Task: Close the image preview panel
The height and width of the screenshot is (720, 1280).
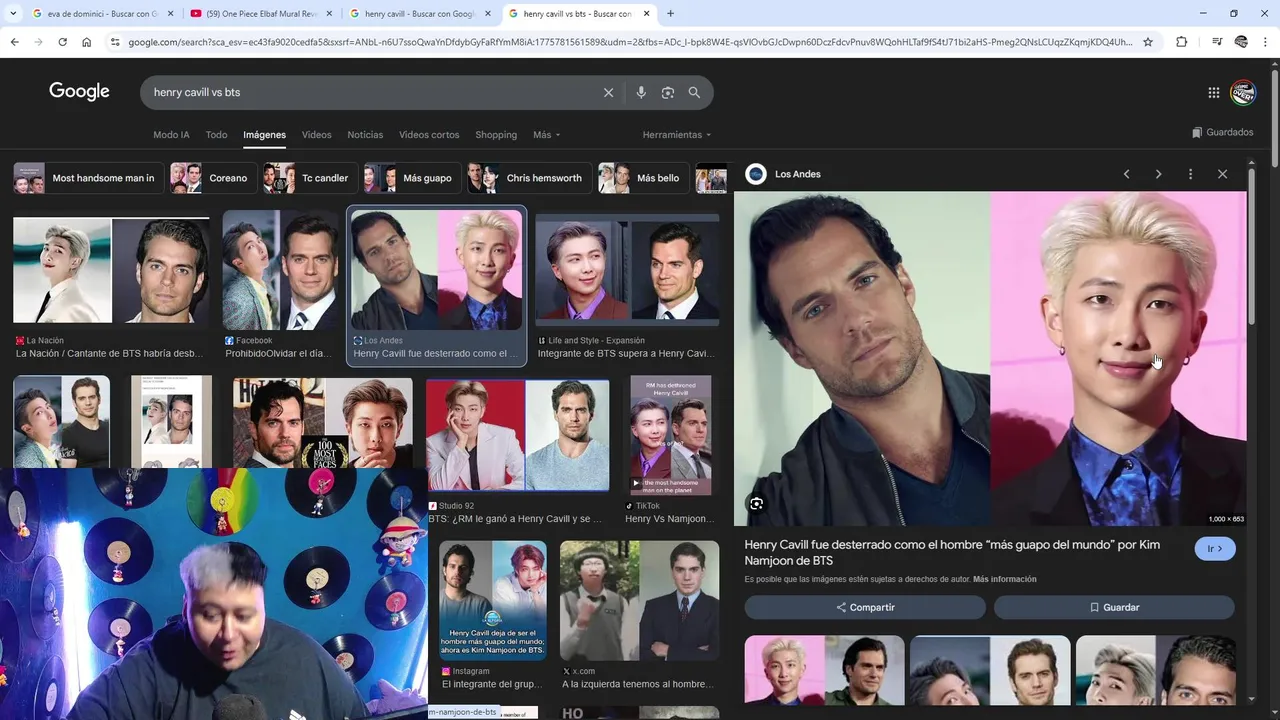Action: [x=1222, y=174]
